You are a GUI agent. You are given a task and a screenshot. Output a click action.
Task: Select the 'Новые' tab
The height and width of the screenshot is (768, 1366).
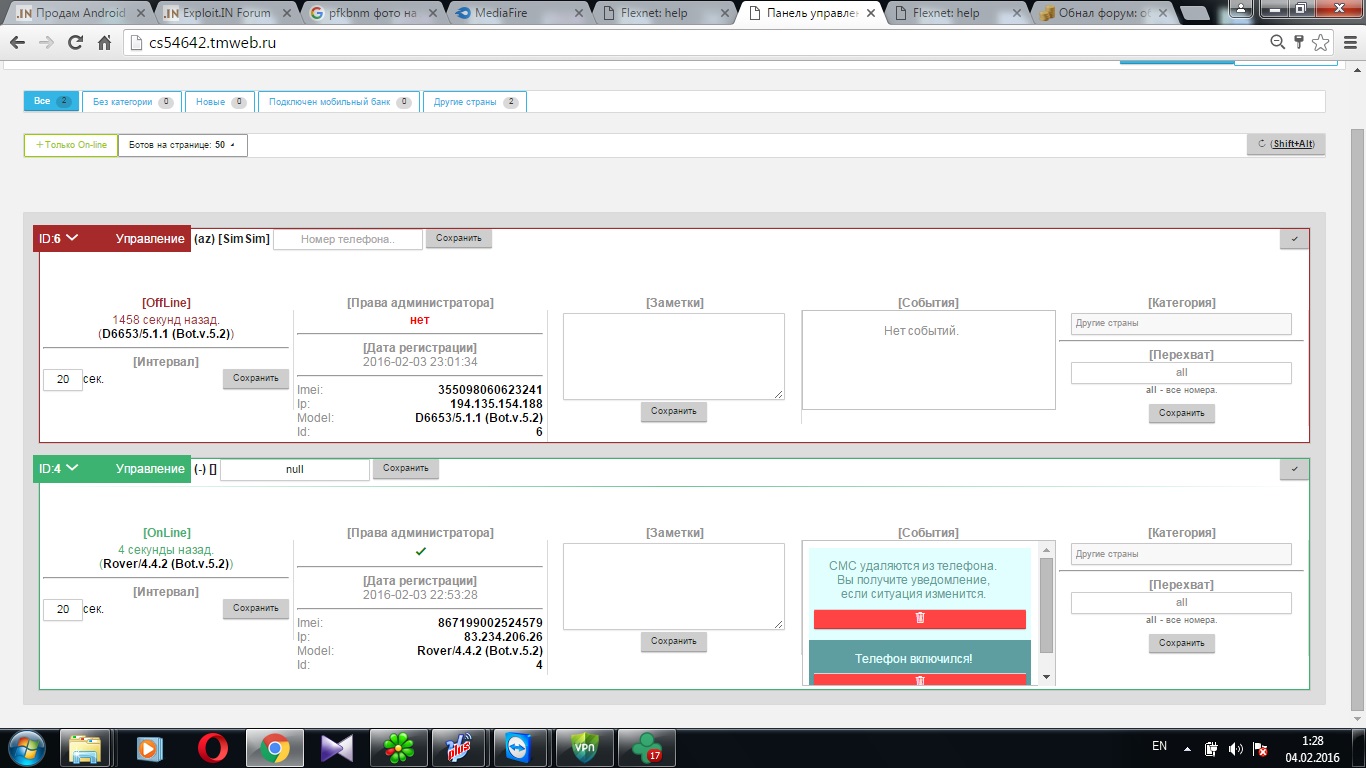220,102
